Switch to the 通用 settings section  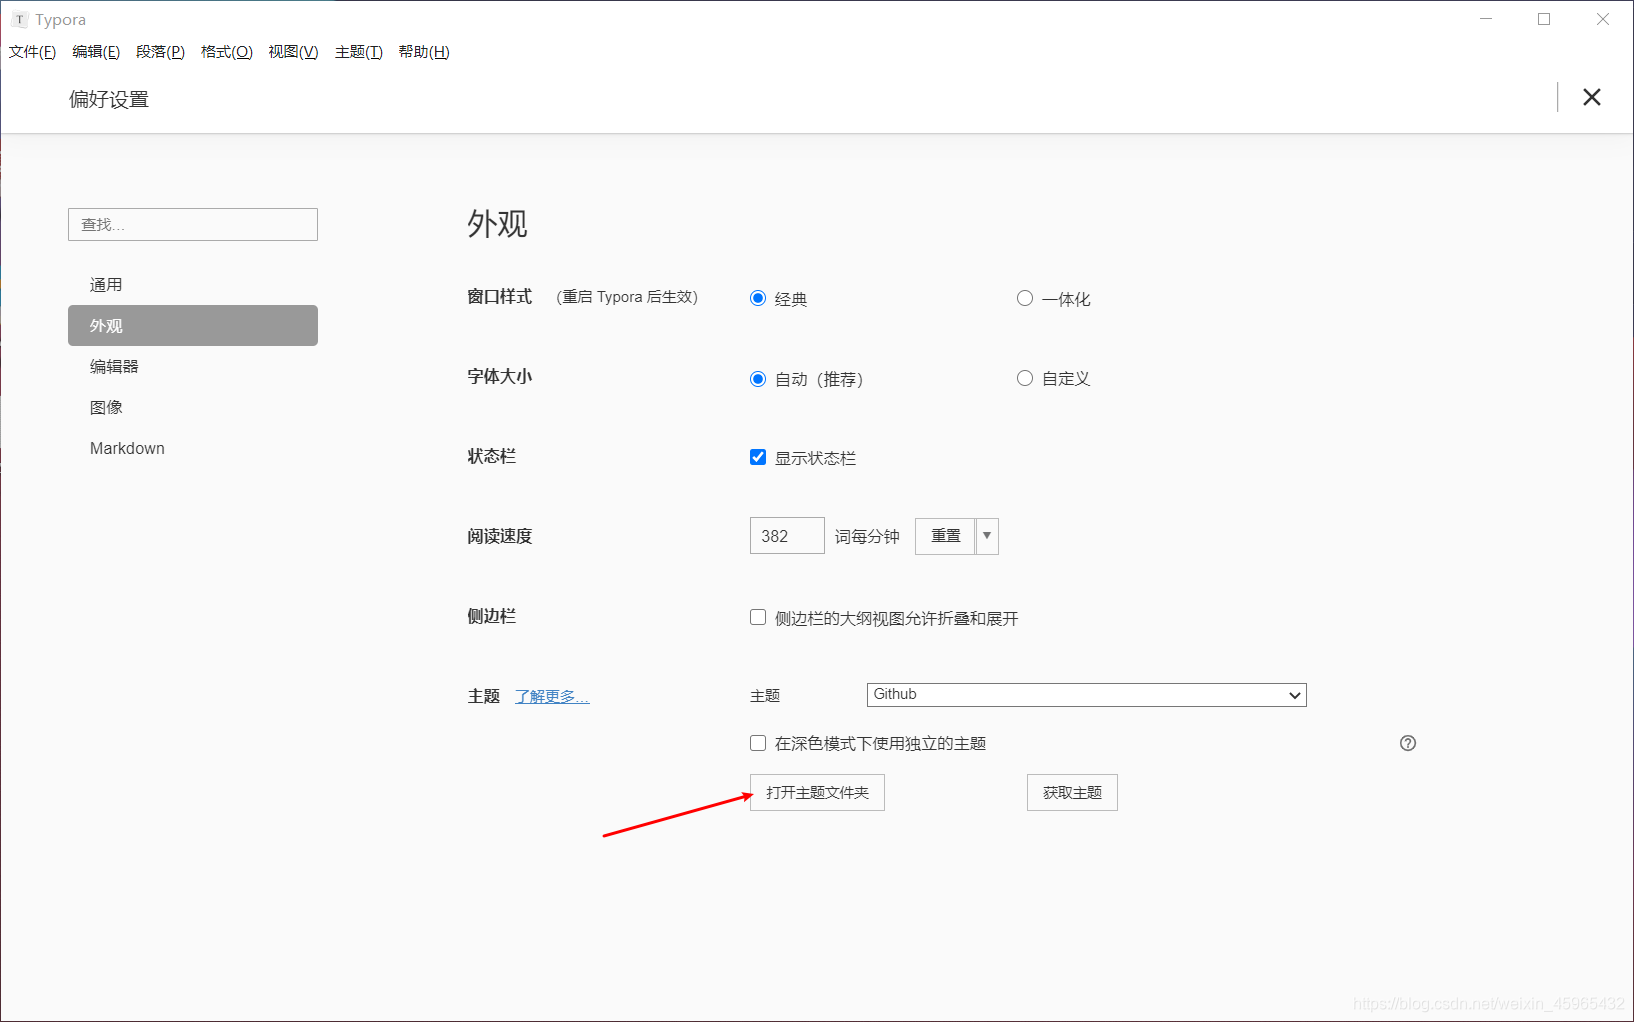tap(193, 285)
